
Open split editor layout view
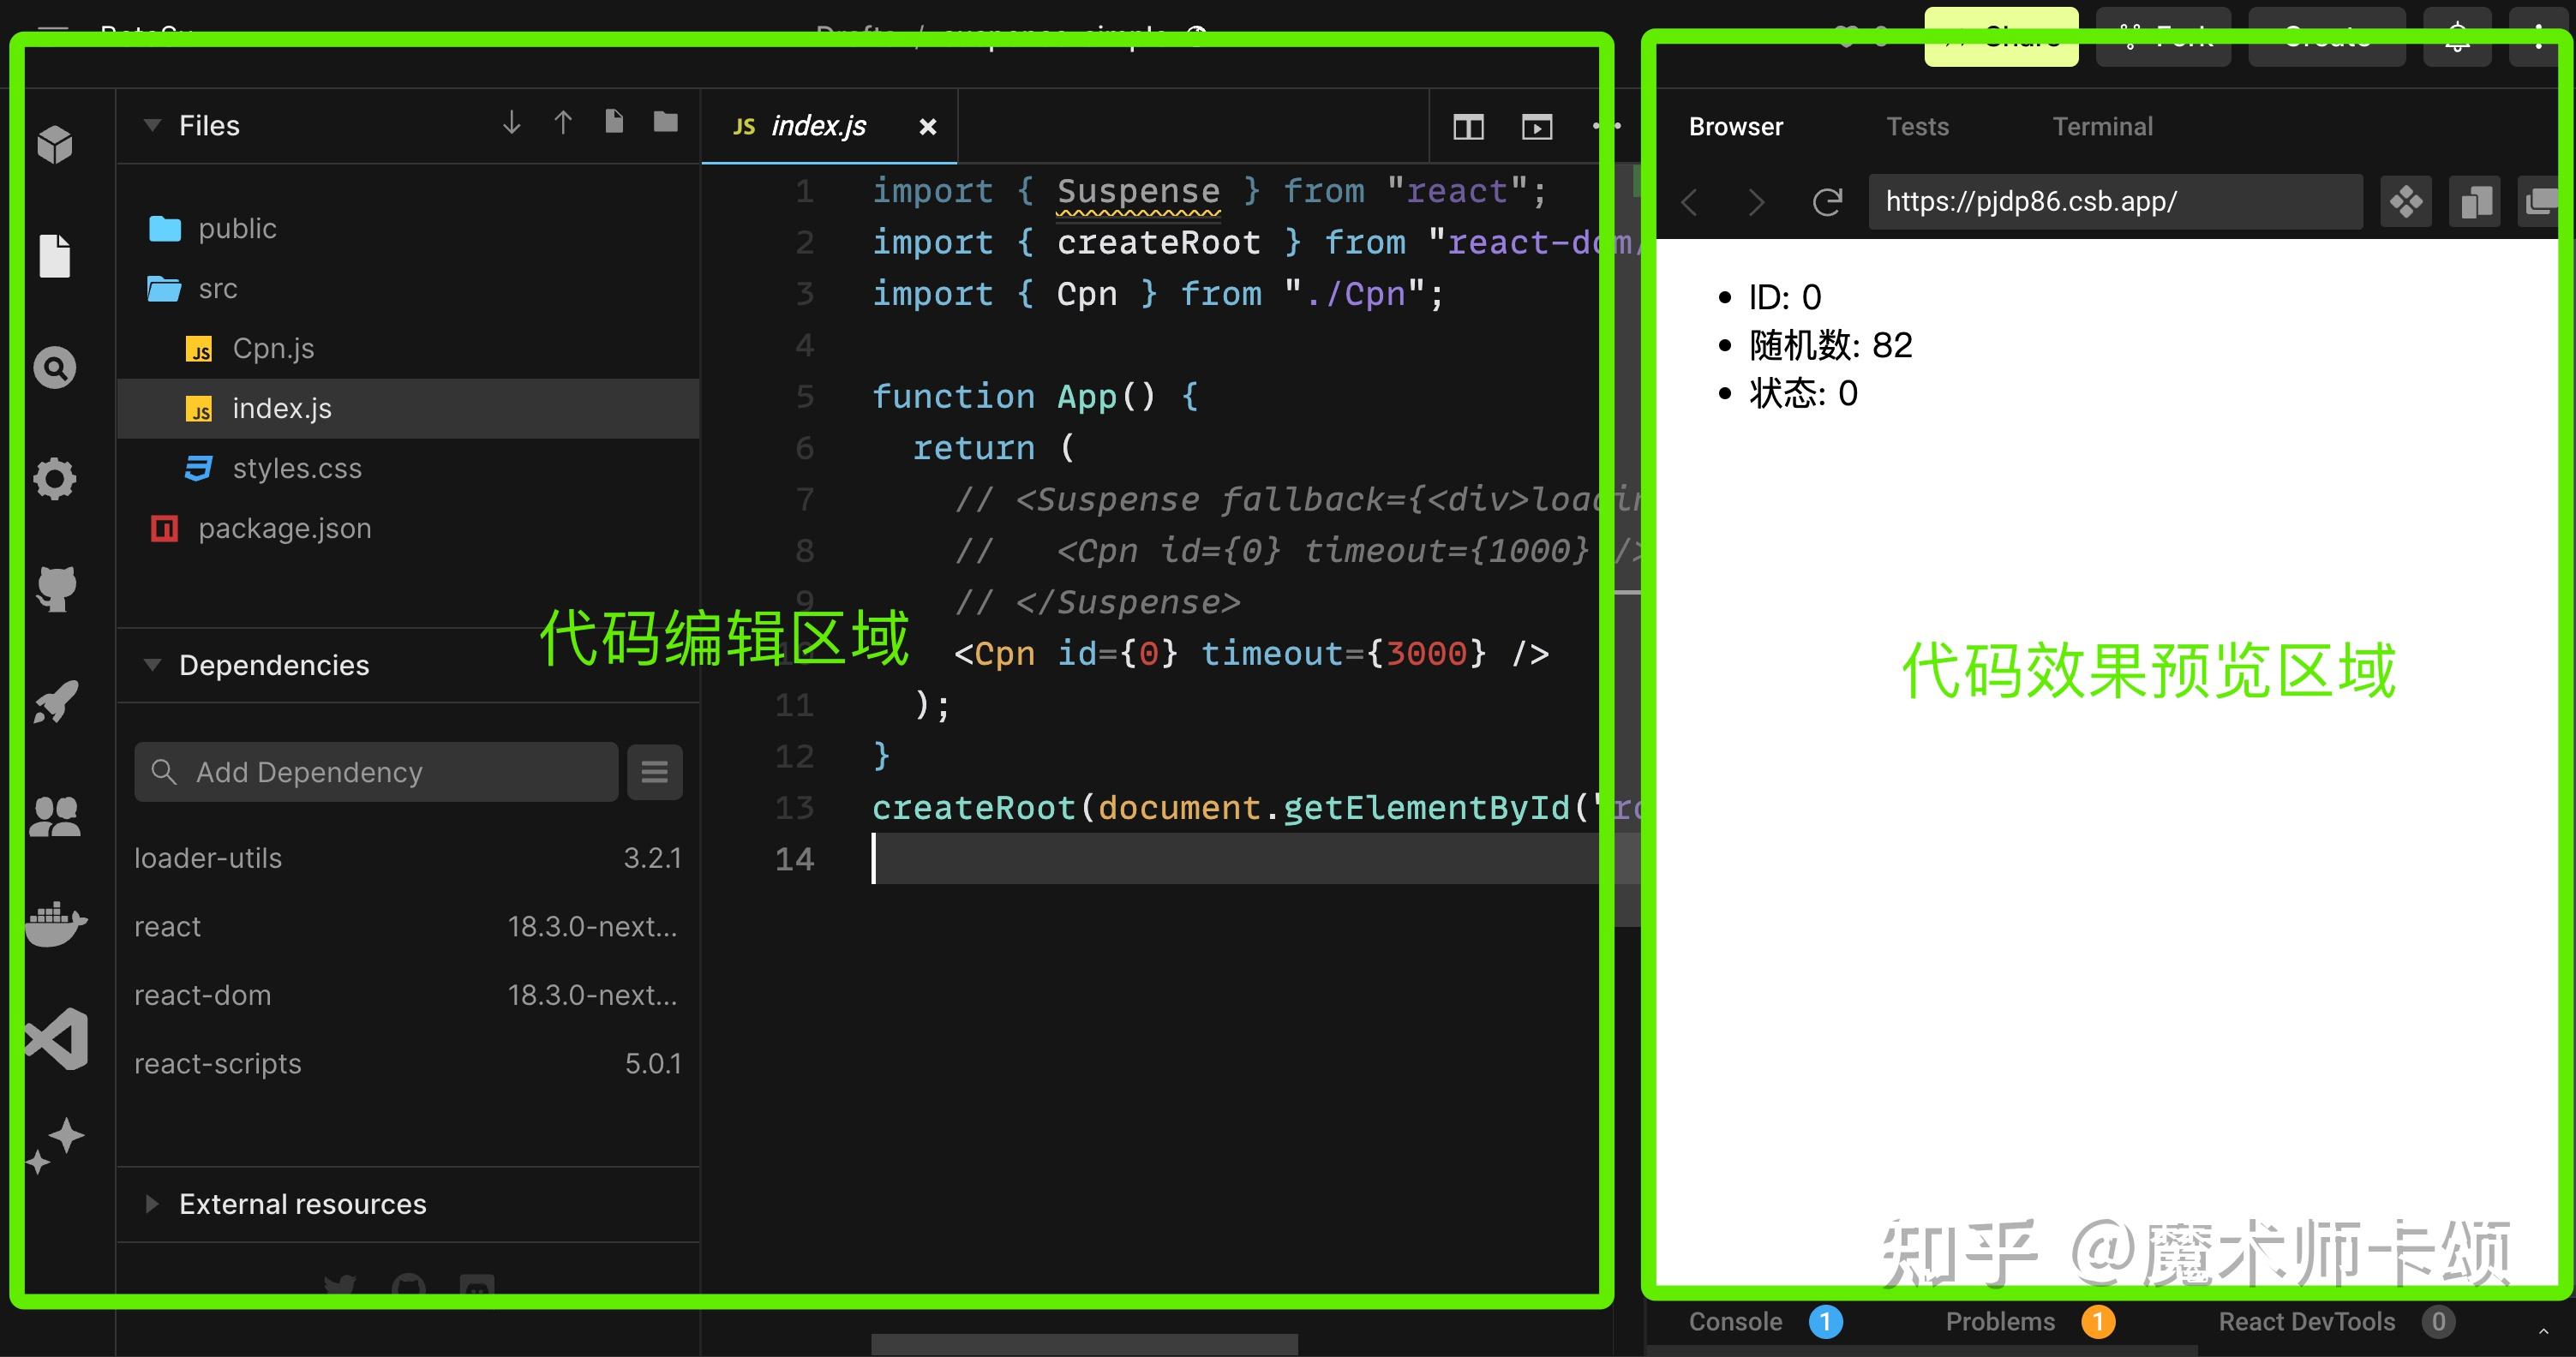point(1467,127)
